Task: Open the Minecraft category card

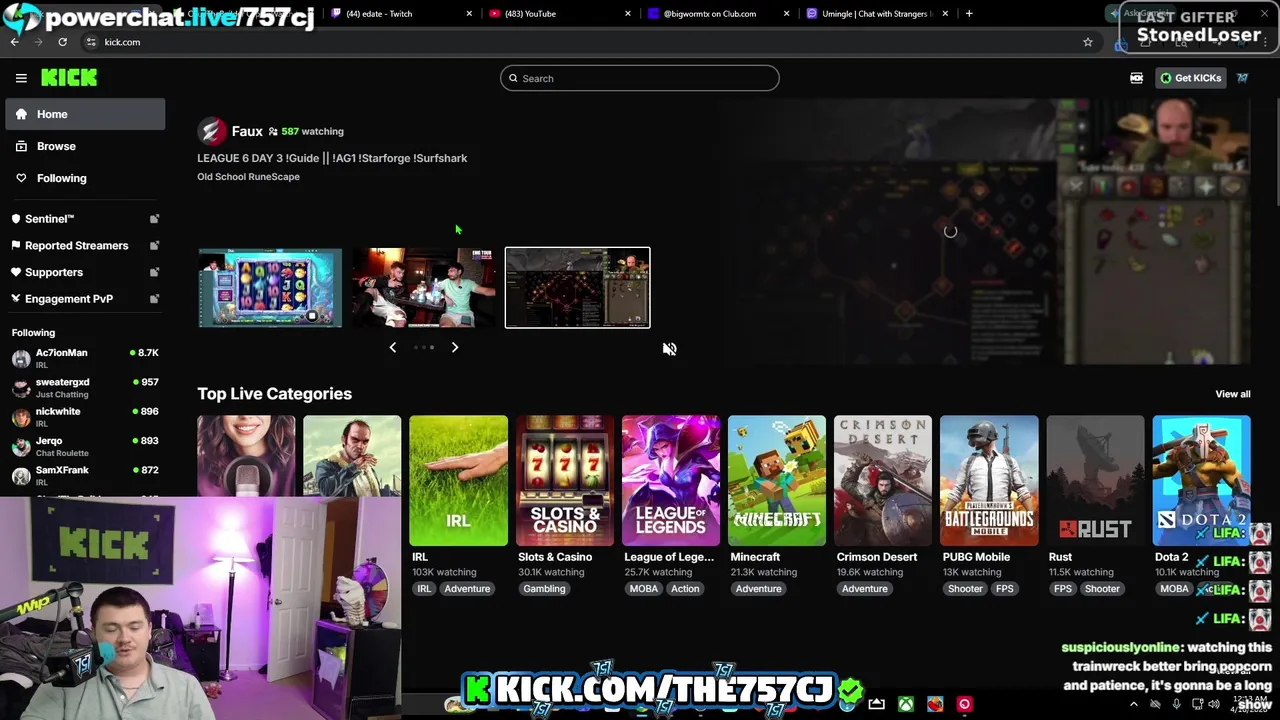Action: click(x=776, y=481)
